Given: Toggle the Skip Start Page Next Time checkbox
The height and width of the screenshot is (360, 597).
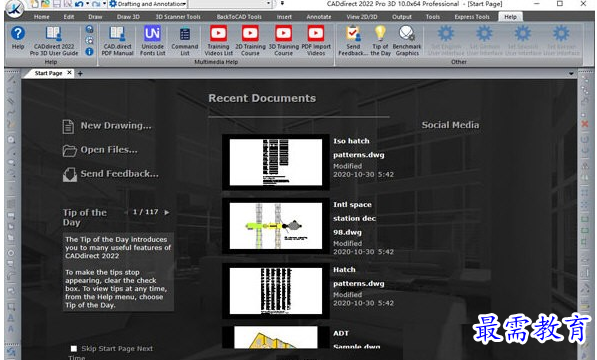Looking at the screenshot, I should [x=74, y=349].
